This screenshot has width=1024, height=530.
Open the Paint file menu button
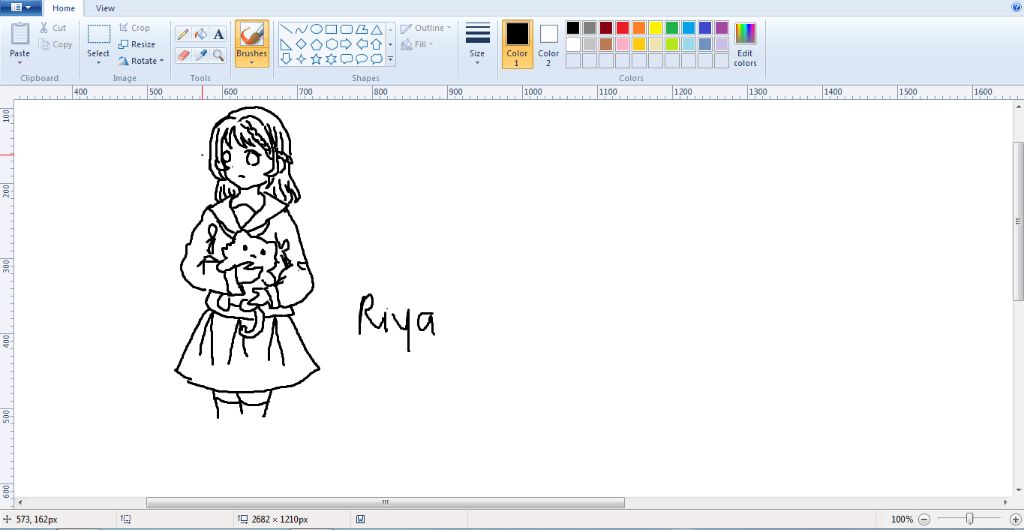click(x=21, y=8)
